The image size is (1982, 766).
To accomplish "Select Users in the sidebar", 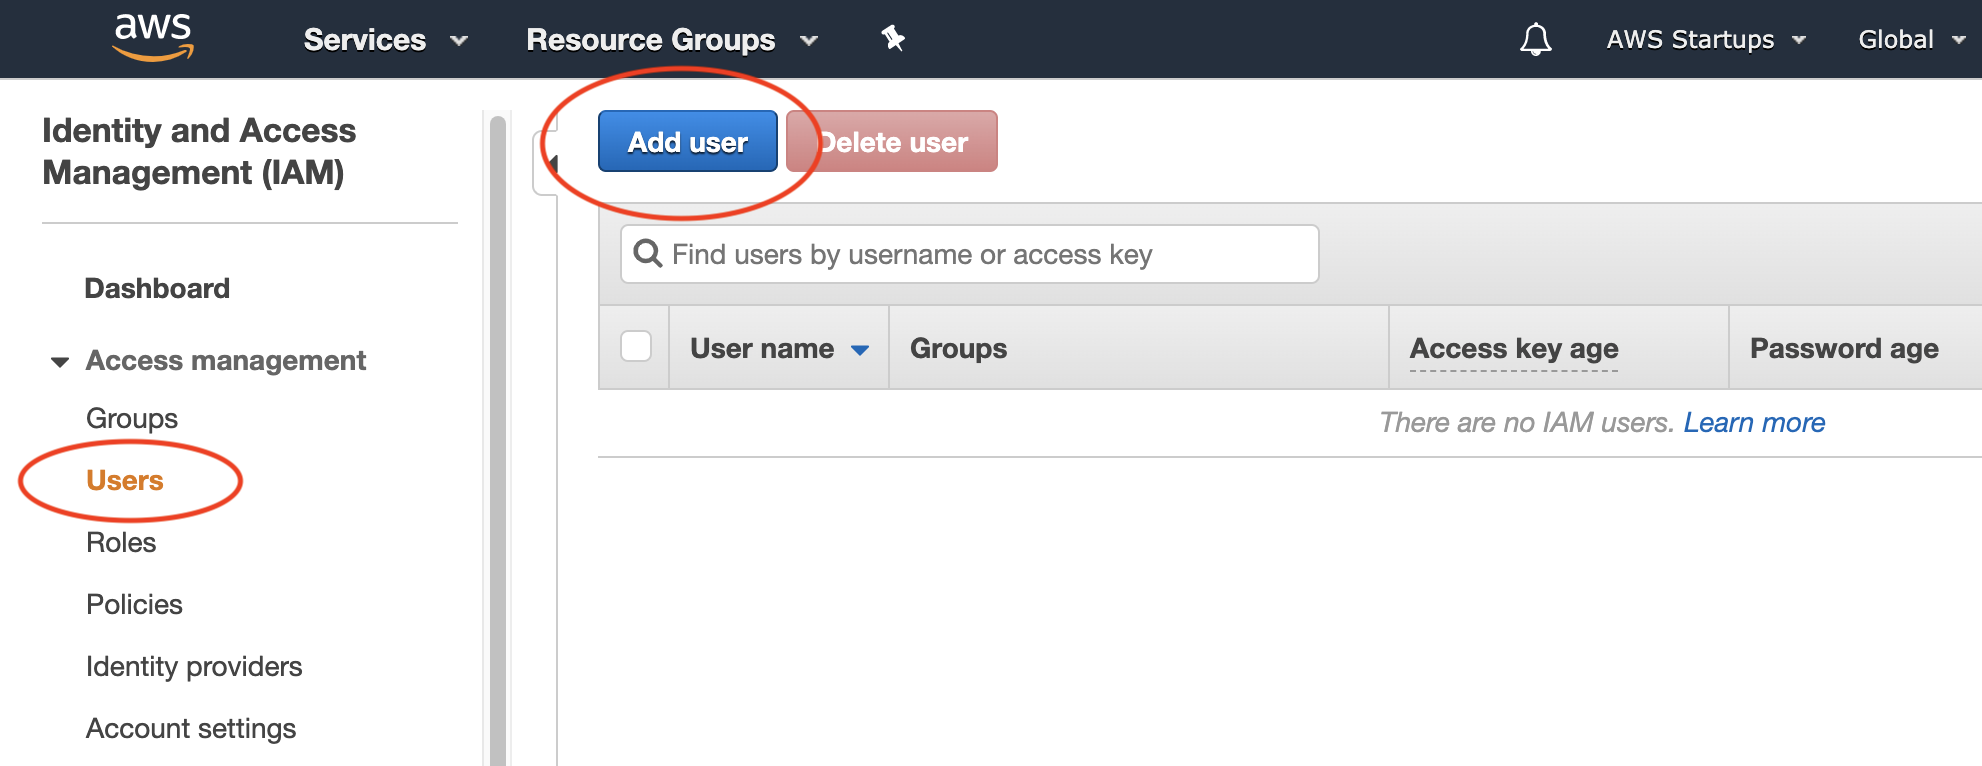I will click(x=125, y=481).
